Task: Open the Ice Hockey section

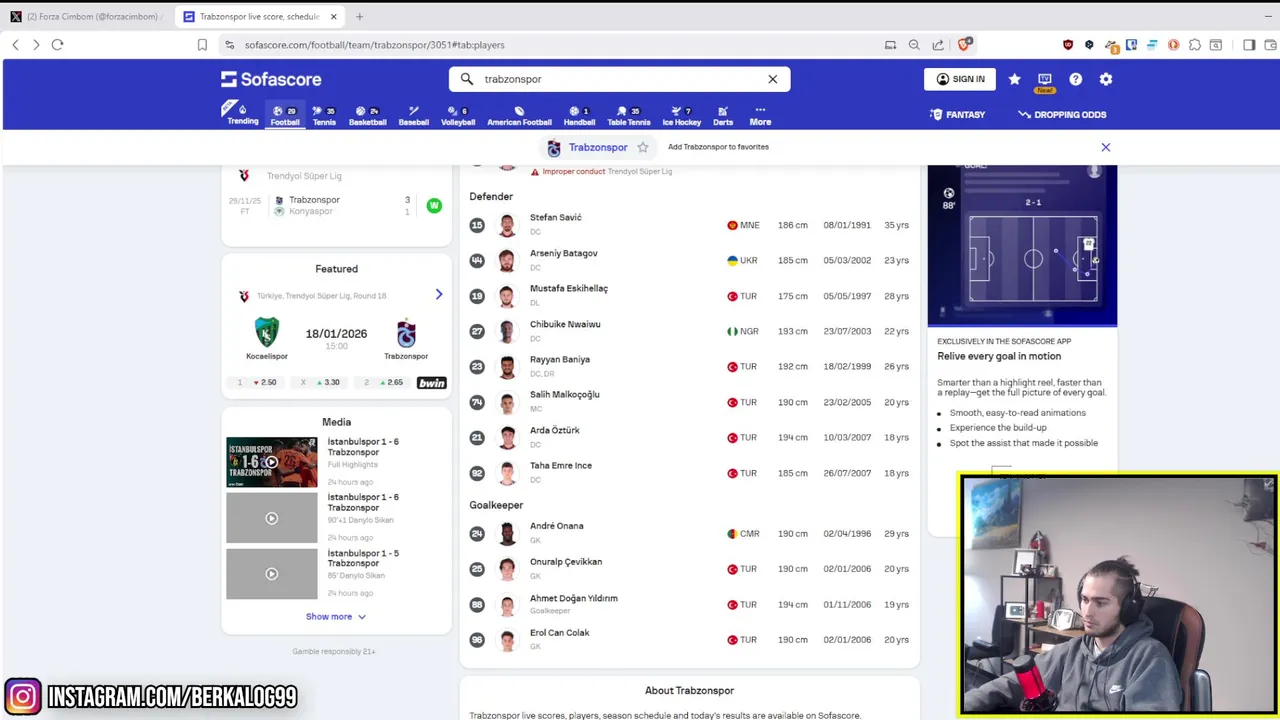Action: (x=681, y=115)
